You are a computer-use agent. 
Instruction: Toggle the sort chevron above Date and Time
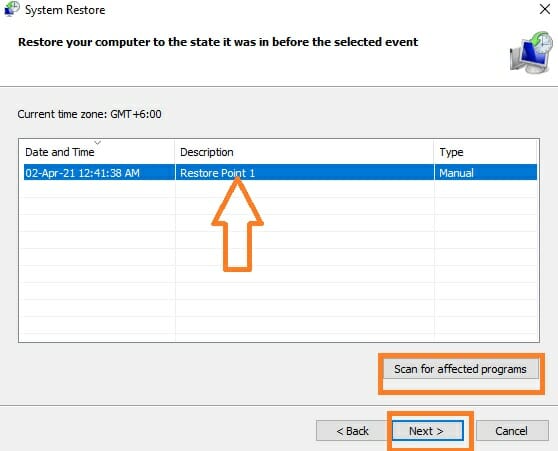[x=98, y=143]
